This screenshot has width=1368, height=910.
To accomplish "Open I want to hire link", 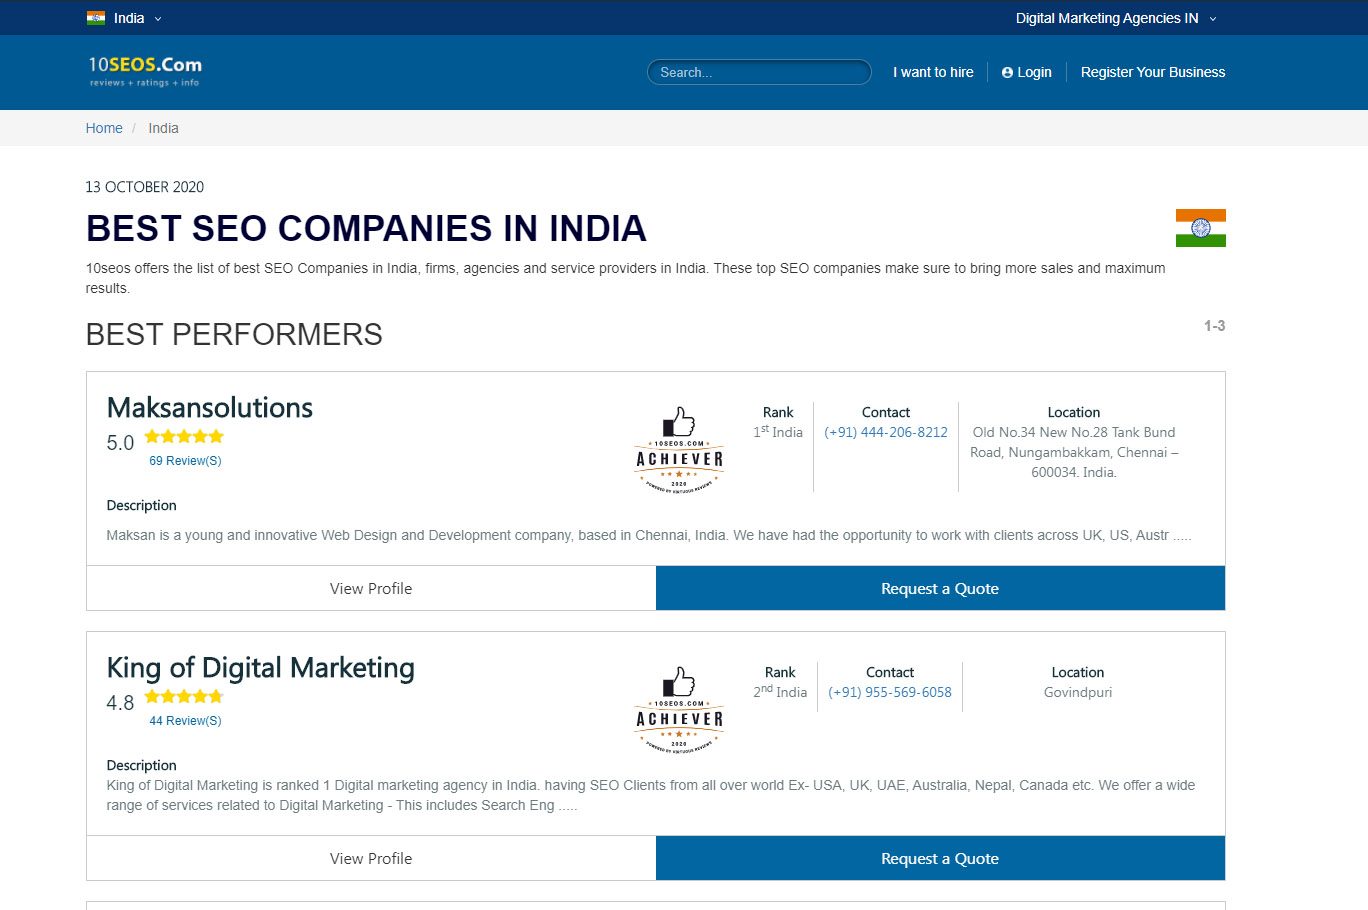I will [933, 72].
